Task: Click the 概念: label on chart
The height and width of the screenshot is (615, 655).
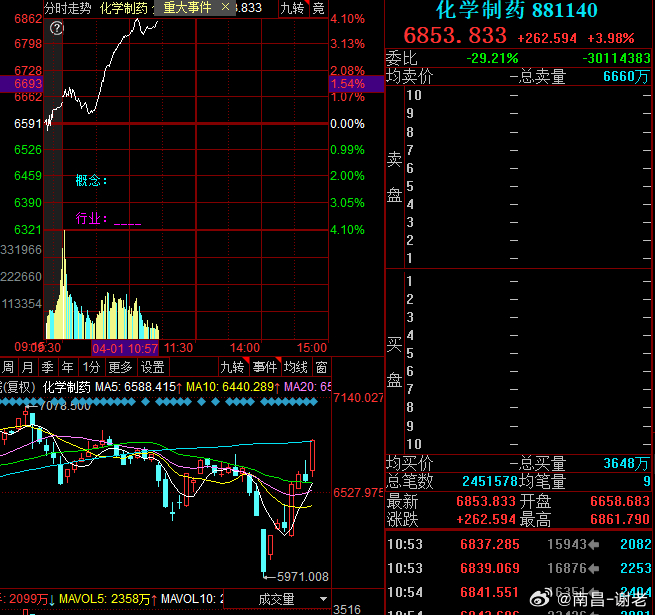Action: (91, 180)
